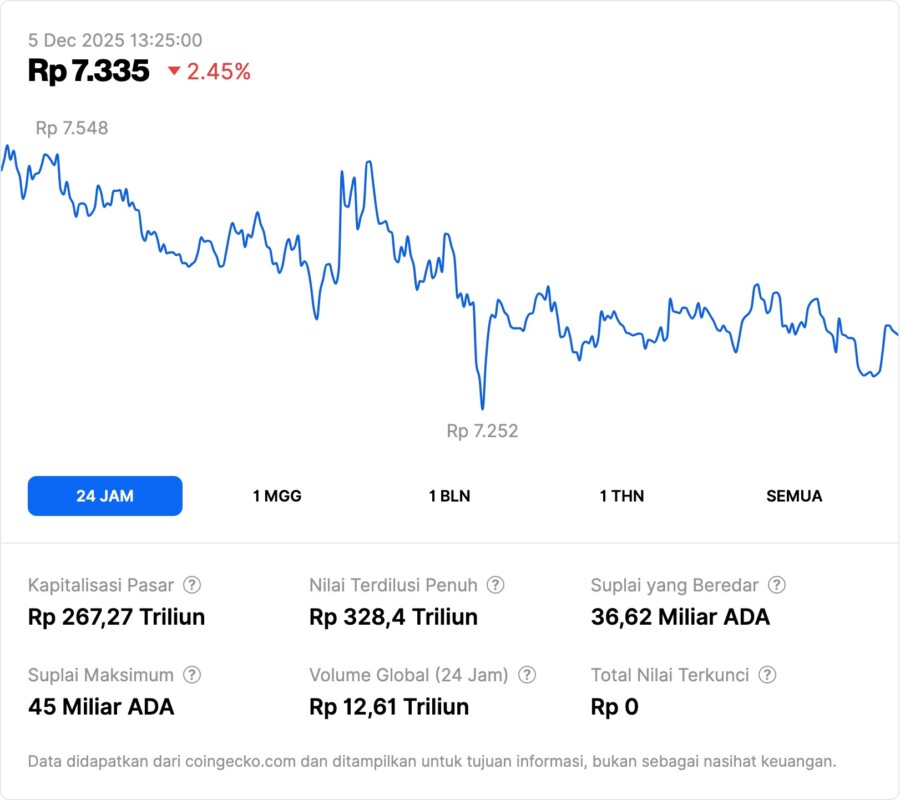The width and height of the screenshot is (900, 800).
Task: Switch price range to 1 THN
Action: pos(620,495)
